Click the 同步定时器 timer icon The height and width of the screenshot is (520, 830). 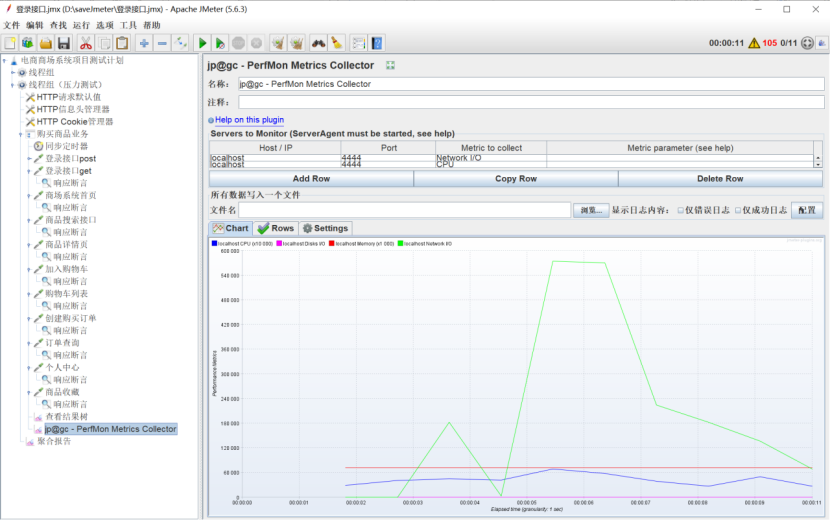(39, 146)
